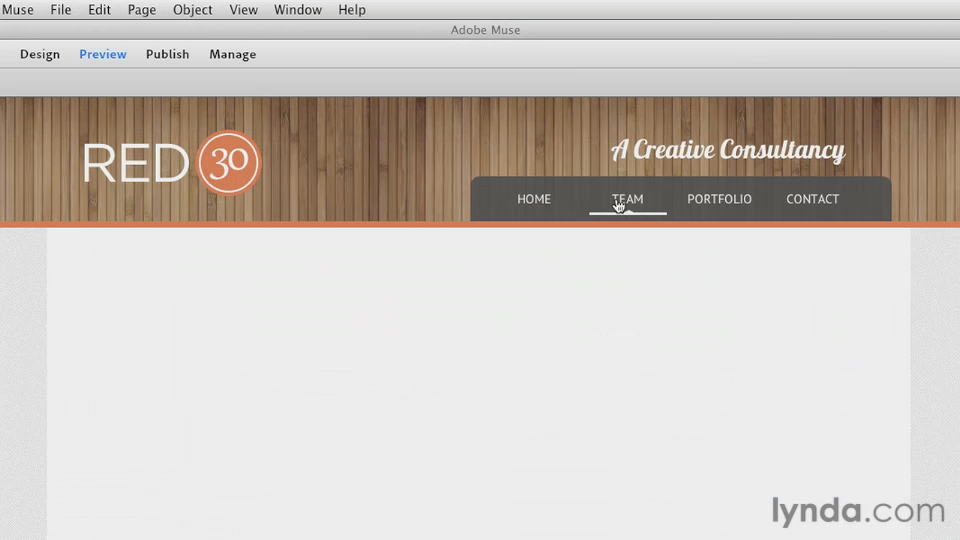This screenshot has width=960, height=540.
Task: Go to the TEAM page link
Action: click(628, 199)
